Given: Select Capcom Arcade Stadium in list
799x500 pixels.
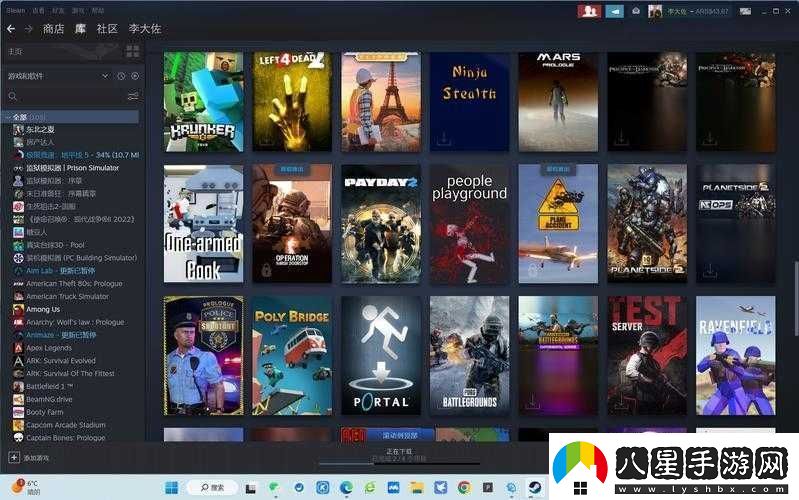Looking at the screenshot, I should point(66,425).
